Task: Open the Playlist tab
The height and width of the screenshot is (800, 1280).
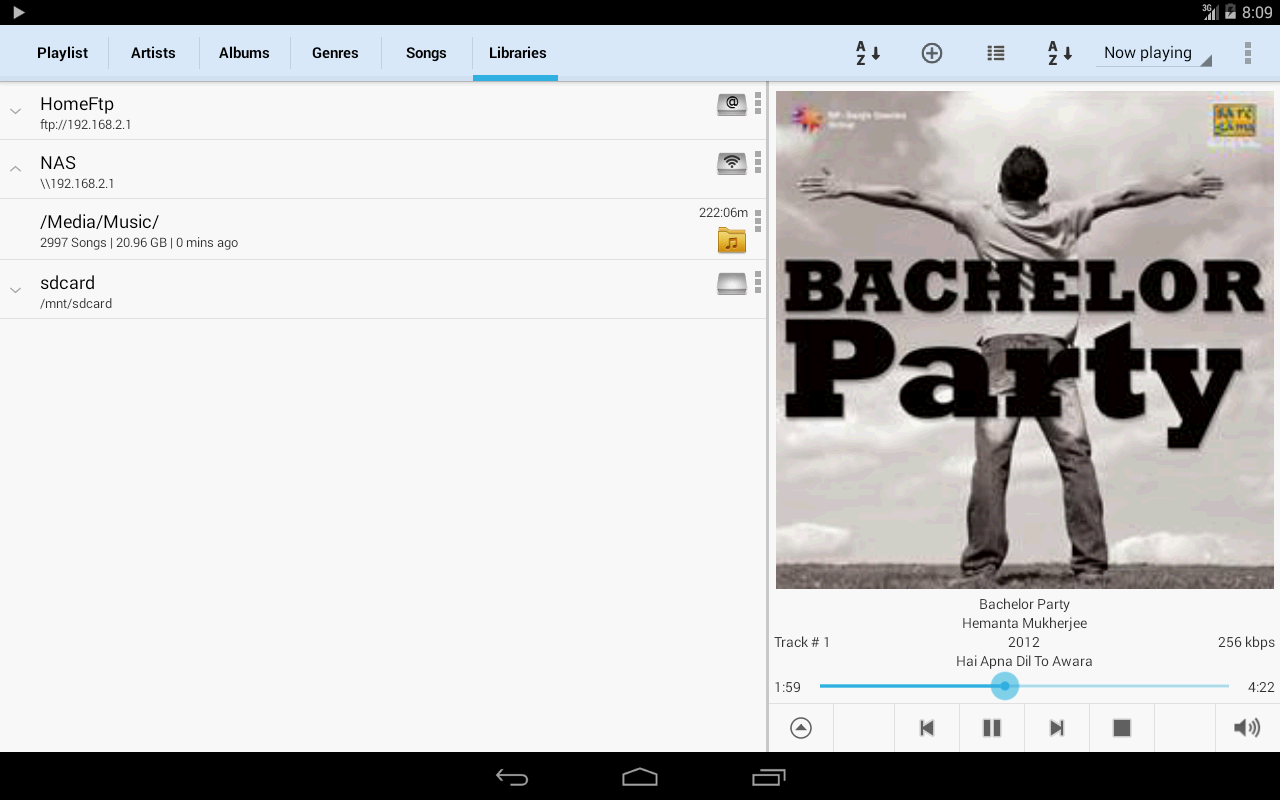Action: pyautogui.click(x=62, y=53)
